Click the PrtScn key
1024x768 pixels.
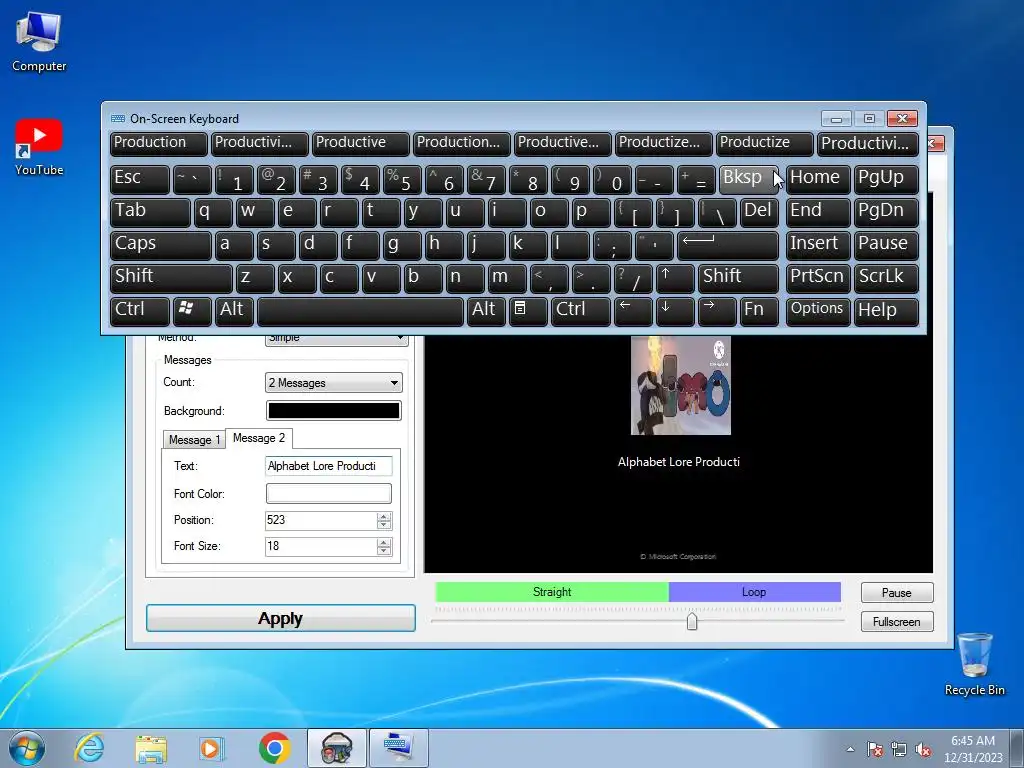click(x=818, y=278)
